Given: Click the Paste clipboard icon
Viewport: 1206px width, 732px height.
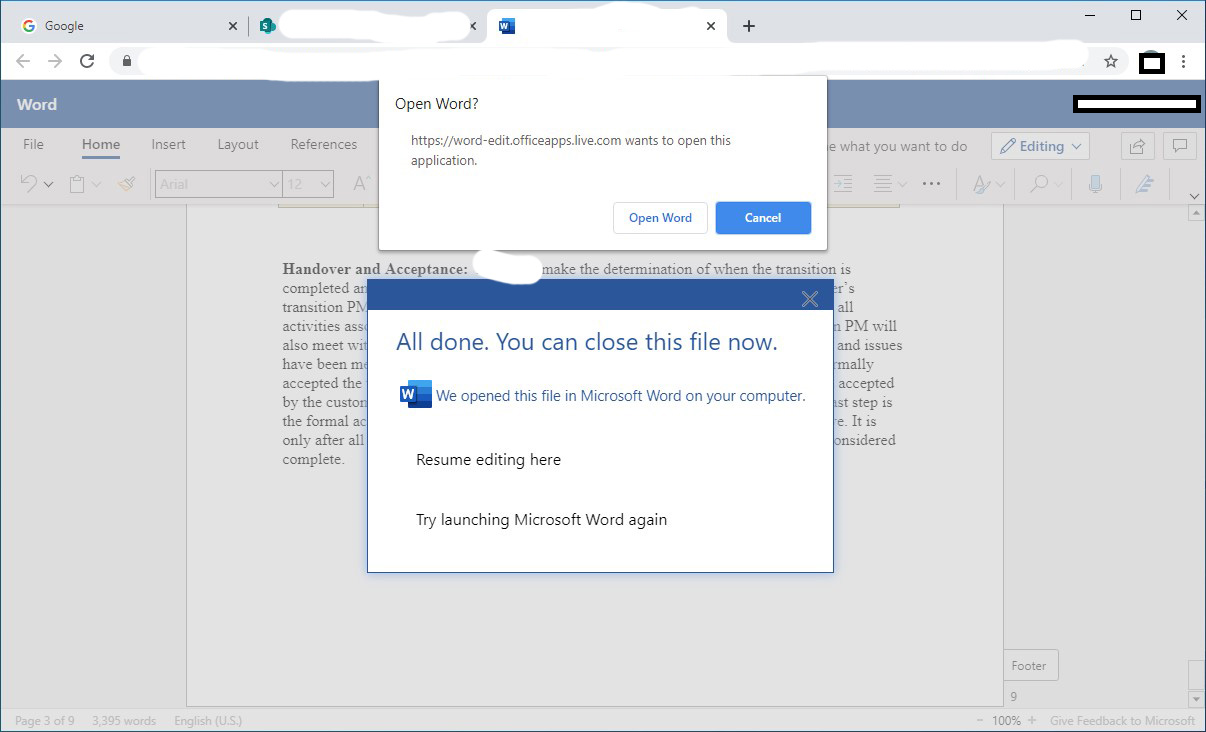Looking at the screenshot, I should pos(76,184).
